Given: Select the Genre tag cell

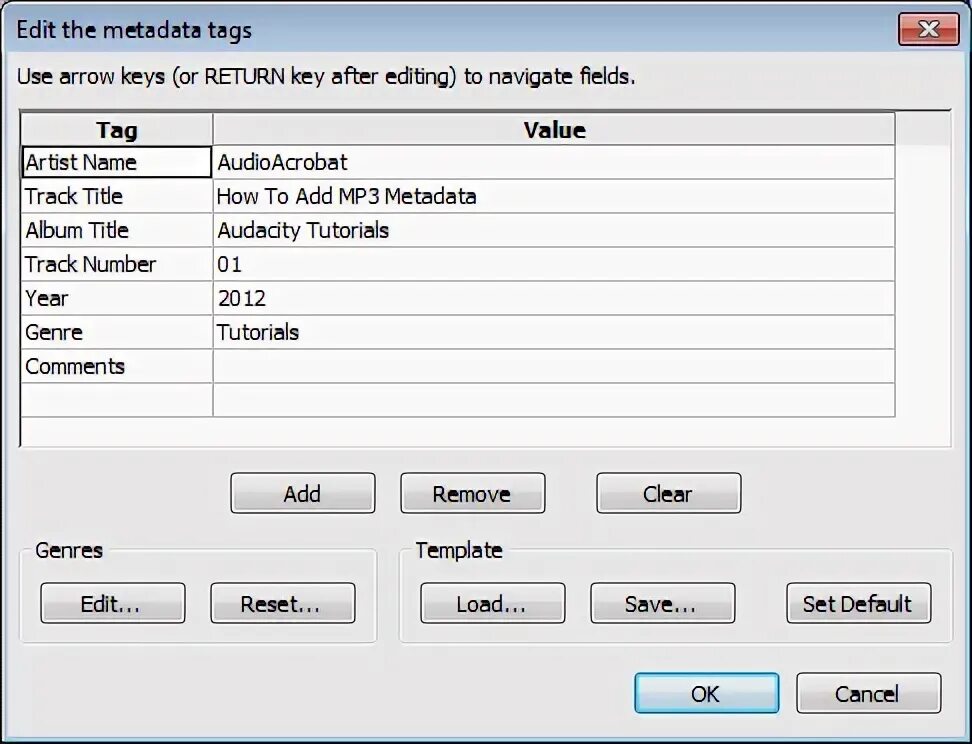Looking at the screenshot, I should (117, 332).
